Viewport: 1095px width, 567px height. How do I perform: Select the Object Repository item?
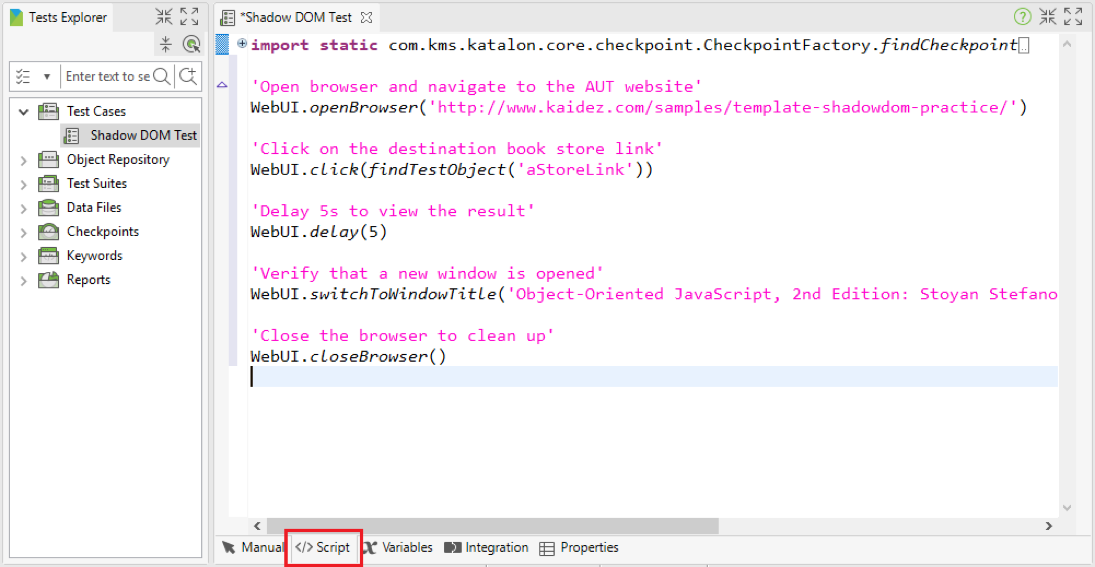(118, 159)
